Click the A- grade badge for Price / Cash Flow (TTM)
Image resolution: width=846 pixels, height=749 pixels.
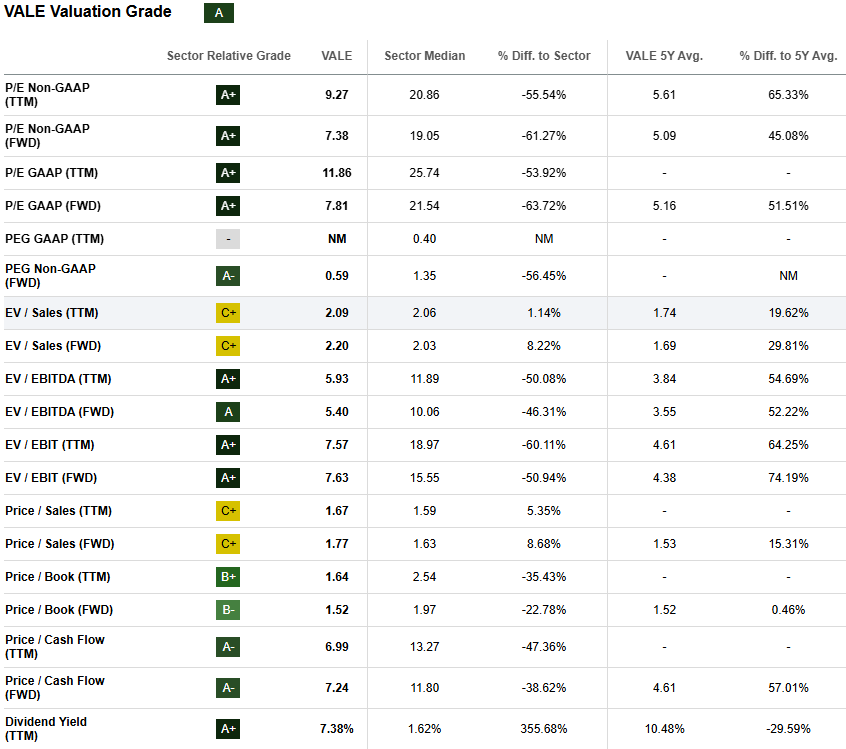pos(228,647)
